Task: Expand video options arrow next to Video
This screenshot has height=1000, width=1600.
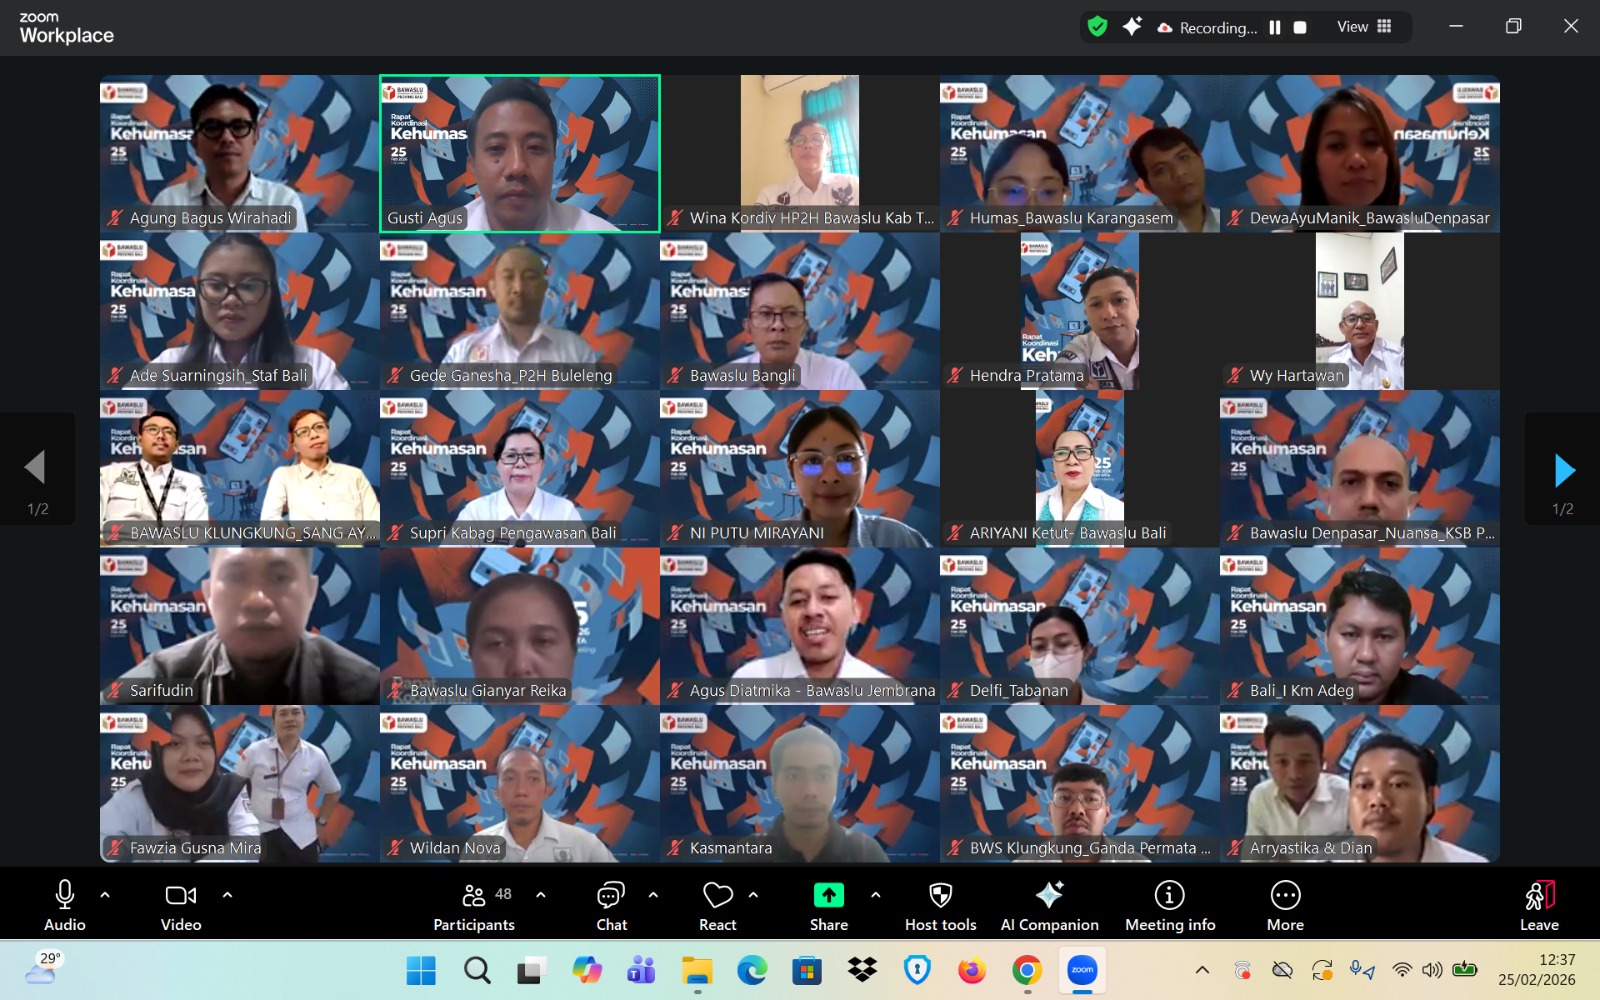Action: pyautogui.click(x=227, y=895)
